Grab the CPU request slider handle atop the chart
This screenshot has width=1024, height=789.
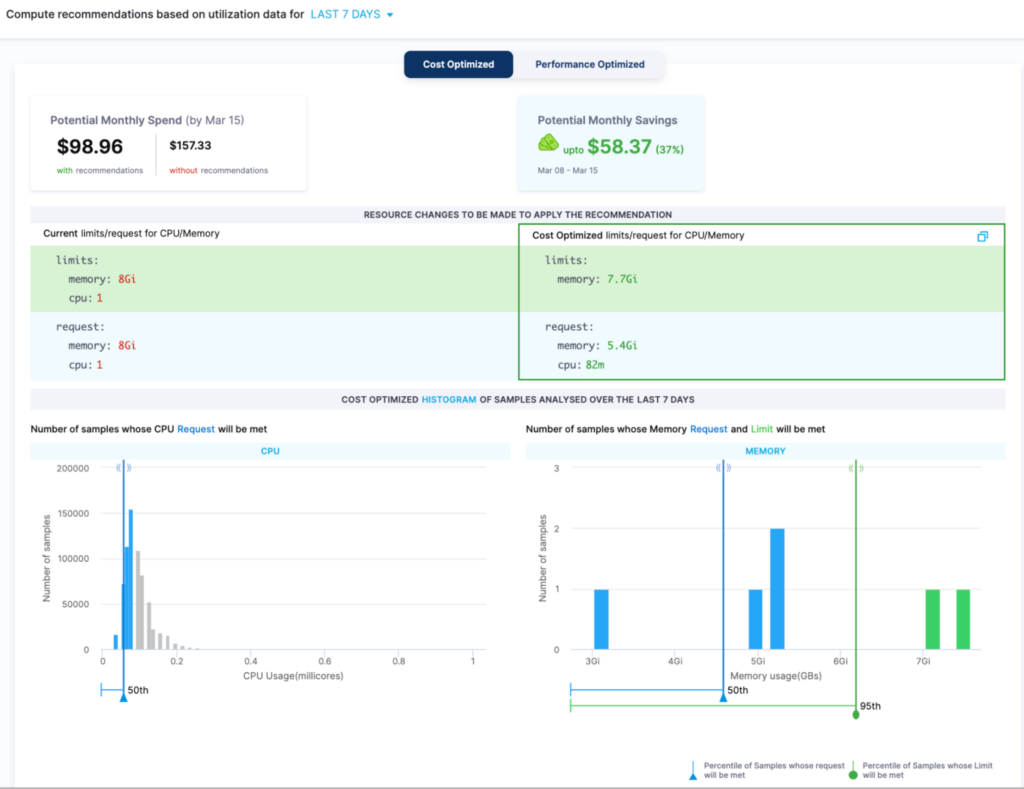click(123, 466)
